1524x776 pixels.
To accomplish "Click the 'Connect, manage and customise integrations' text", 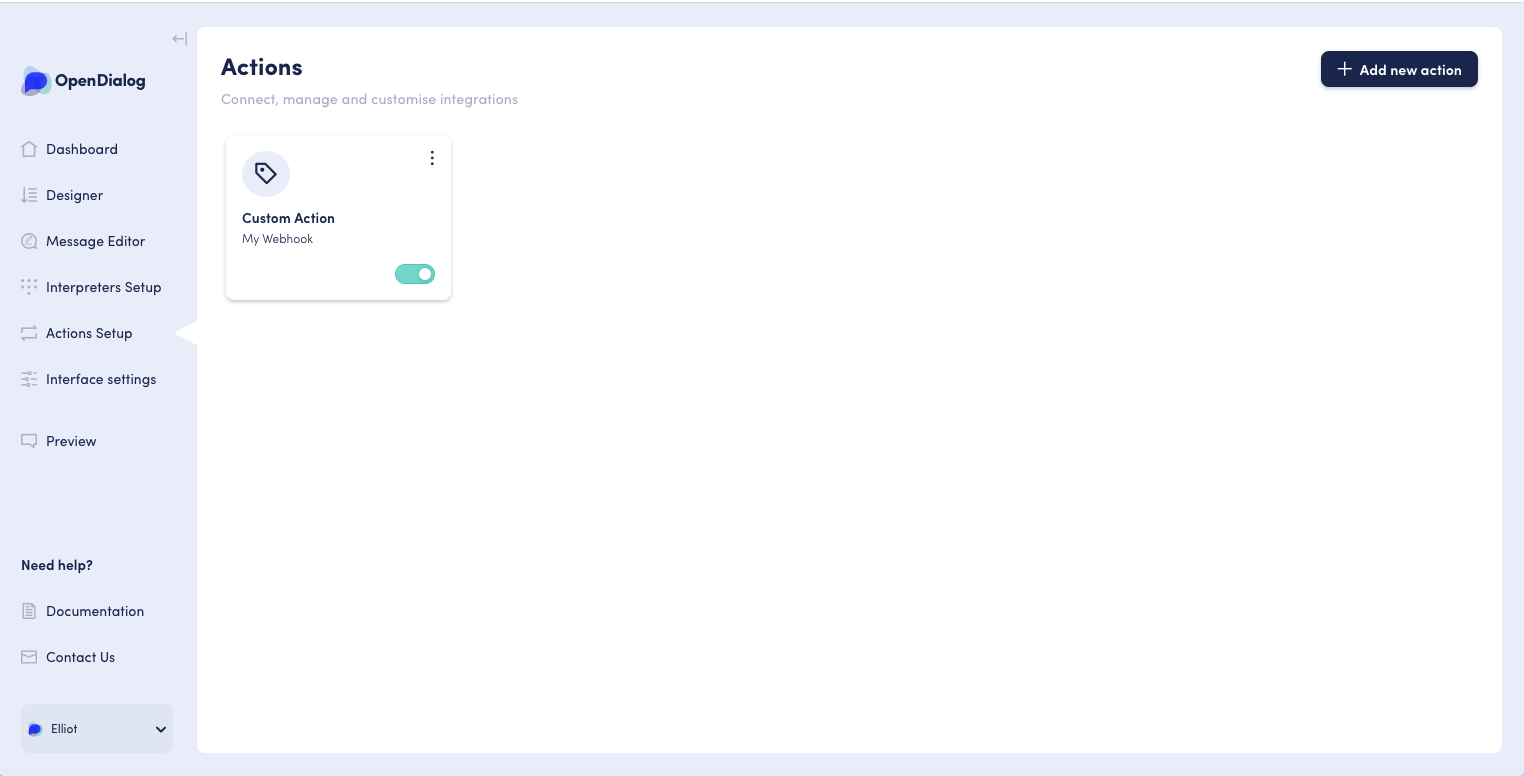I will (x=369, y=99).
